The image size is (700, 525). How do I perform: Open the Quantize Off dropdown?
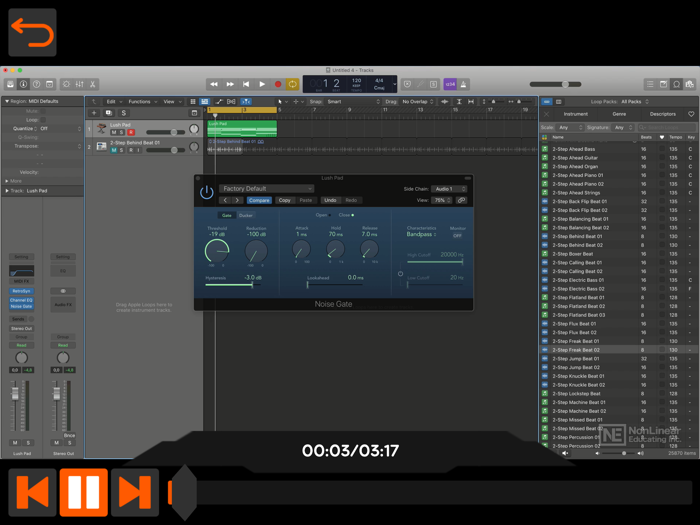(x=61, y=129)
